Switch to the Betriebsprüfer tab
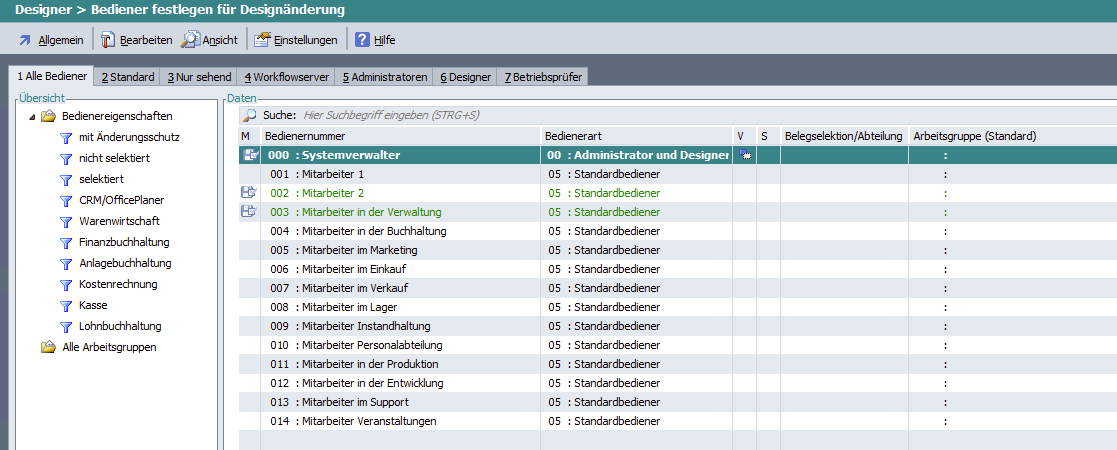The width and height of the screenshot is (1117, 450). click(x=544, y=77)
